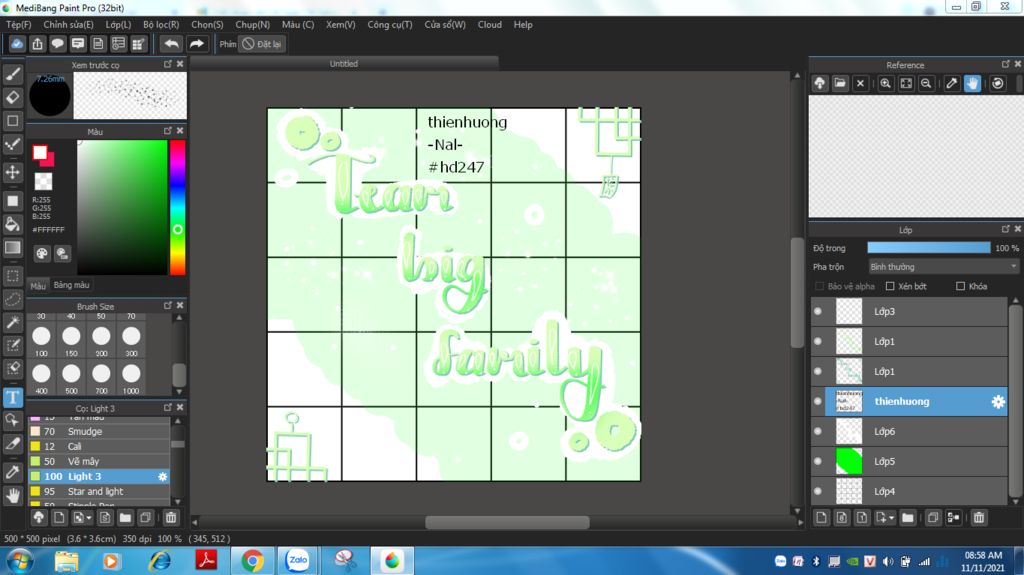Hide the Lớp3 layer
The width and height of the screenshot is (1024, 575).
pyautogui.click(x=818, y=312)
